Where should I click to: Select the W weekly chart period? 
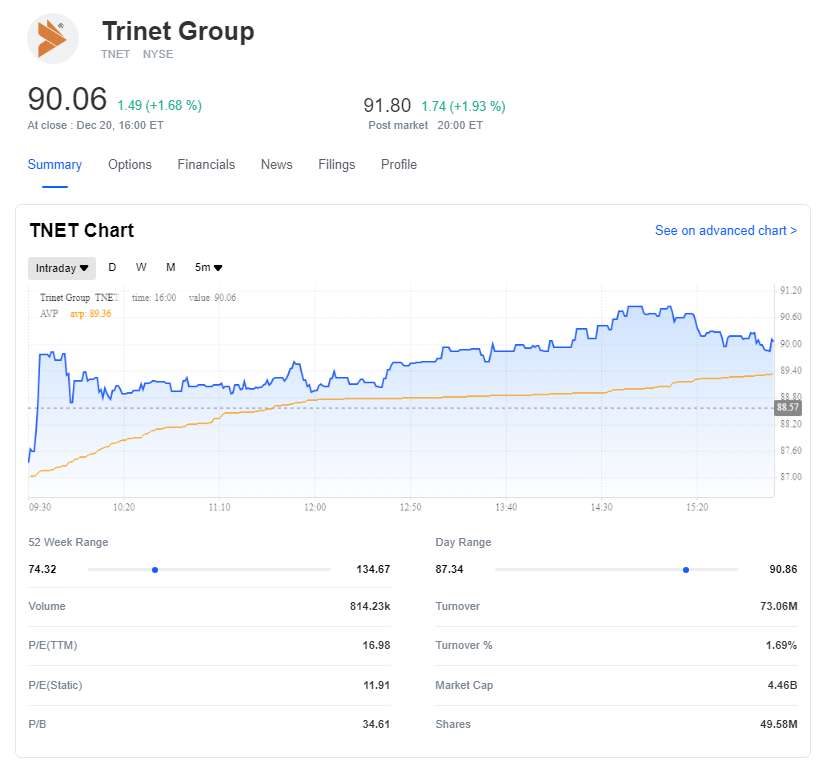click(141, 267)
